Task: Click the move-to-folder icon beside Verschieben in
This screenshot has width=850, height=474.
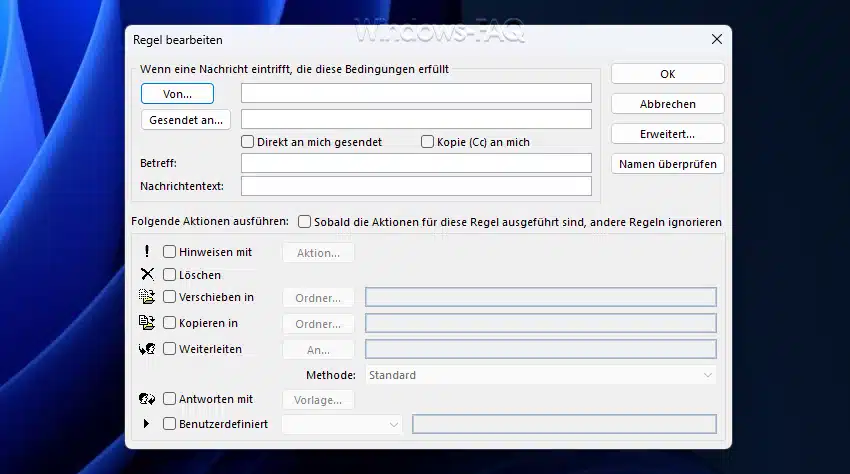Action: [147, 297]
